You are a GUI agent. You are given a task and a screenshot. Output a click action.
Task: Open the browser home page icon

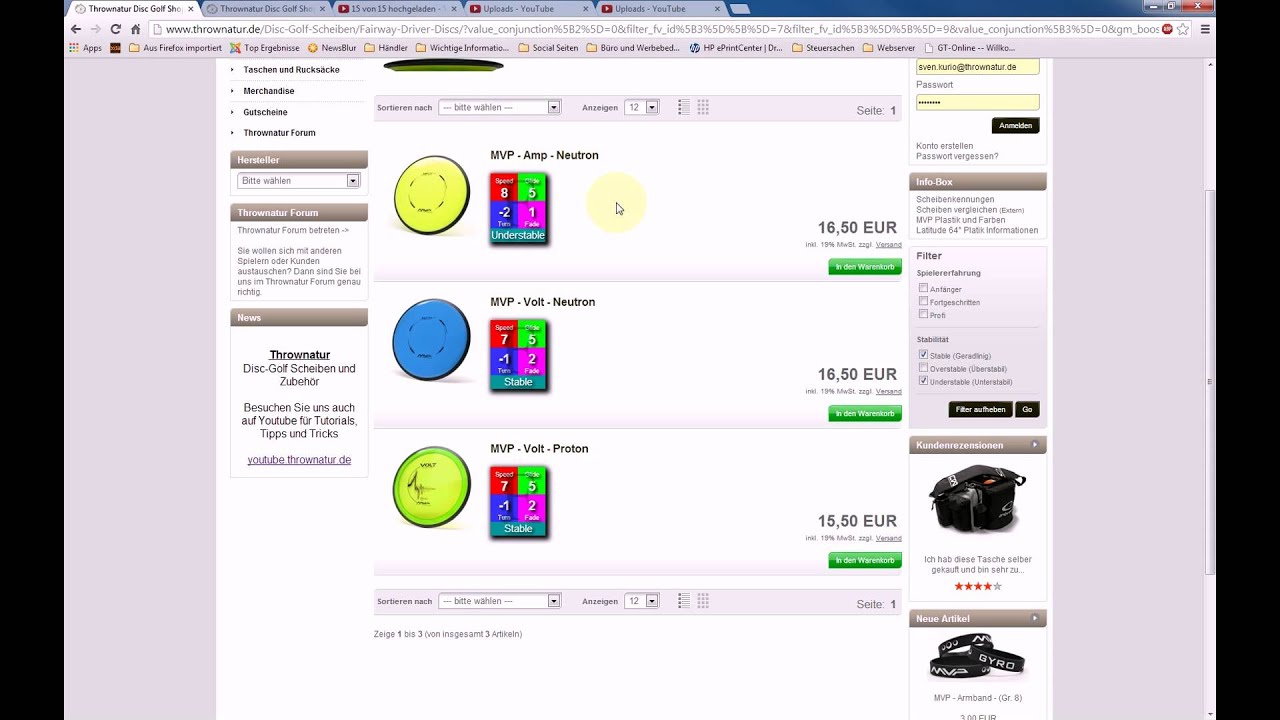point(136,29)
